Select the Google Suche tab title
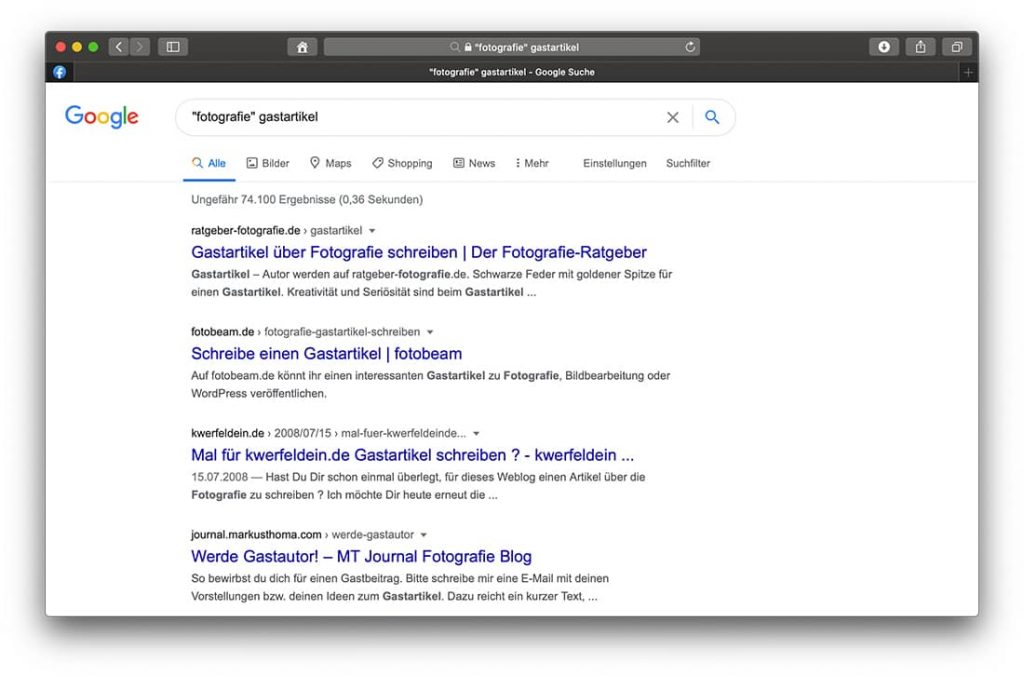Screen dimensions: 1024x676 (512, 72)
